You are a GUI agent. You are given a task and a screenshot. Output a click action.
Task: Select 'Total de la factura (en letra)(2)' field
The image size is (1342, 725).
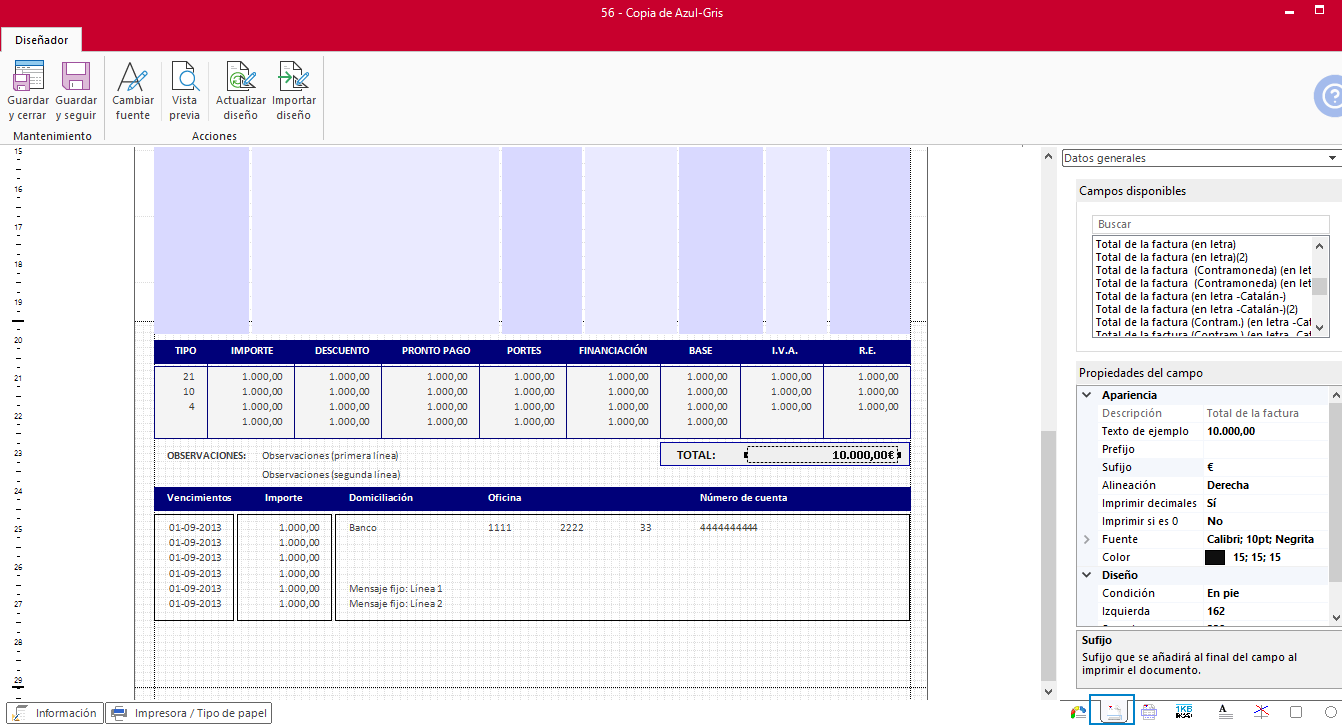click(x=1171, y=257)
